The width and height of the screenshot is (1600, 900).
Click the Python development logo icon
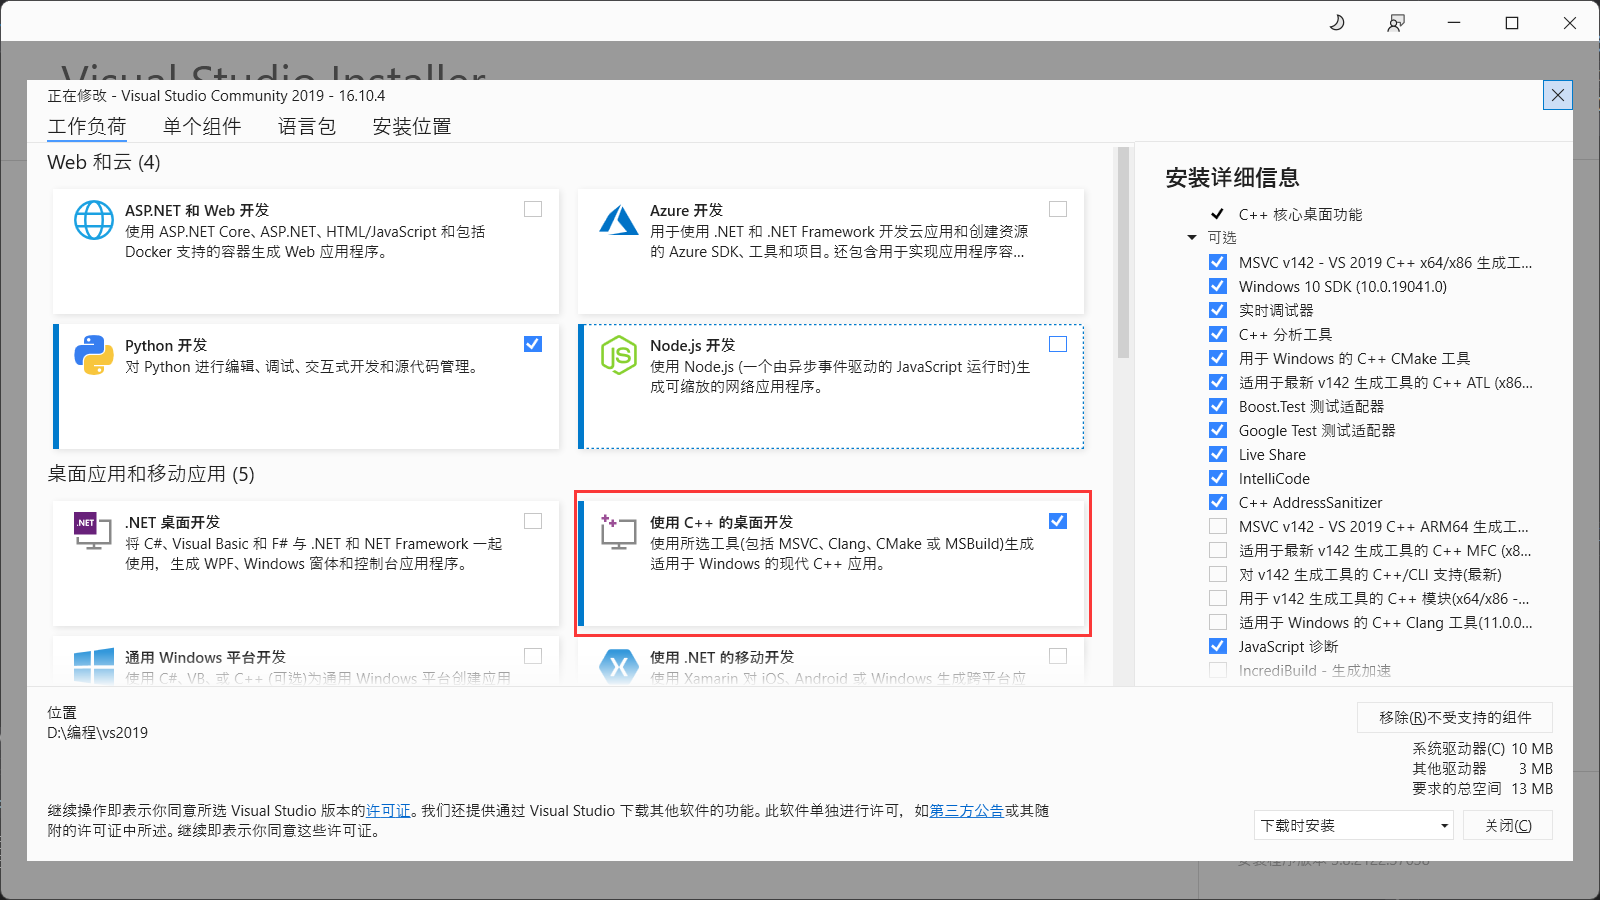[94, 355]
